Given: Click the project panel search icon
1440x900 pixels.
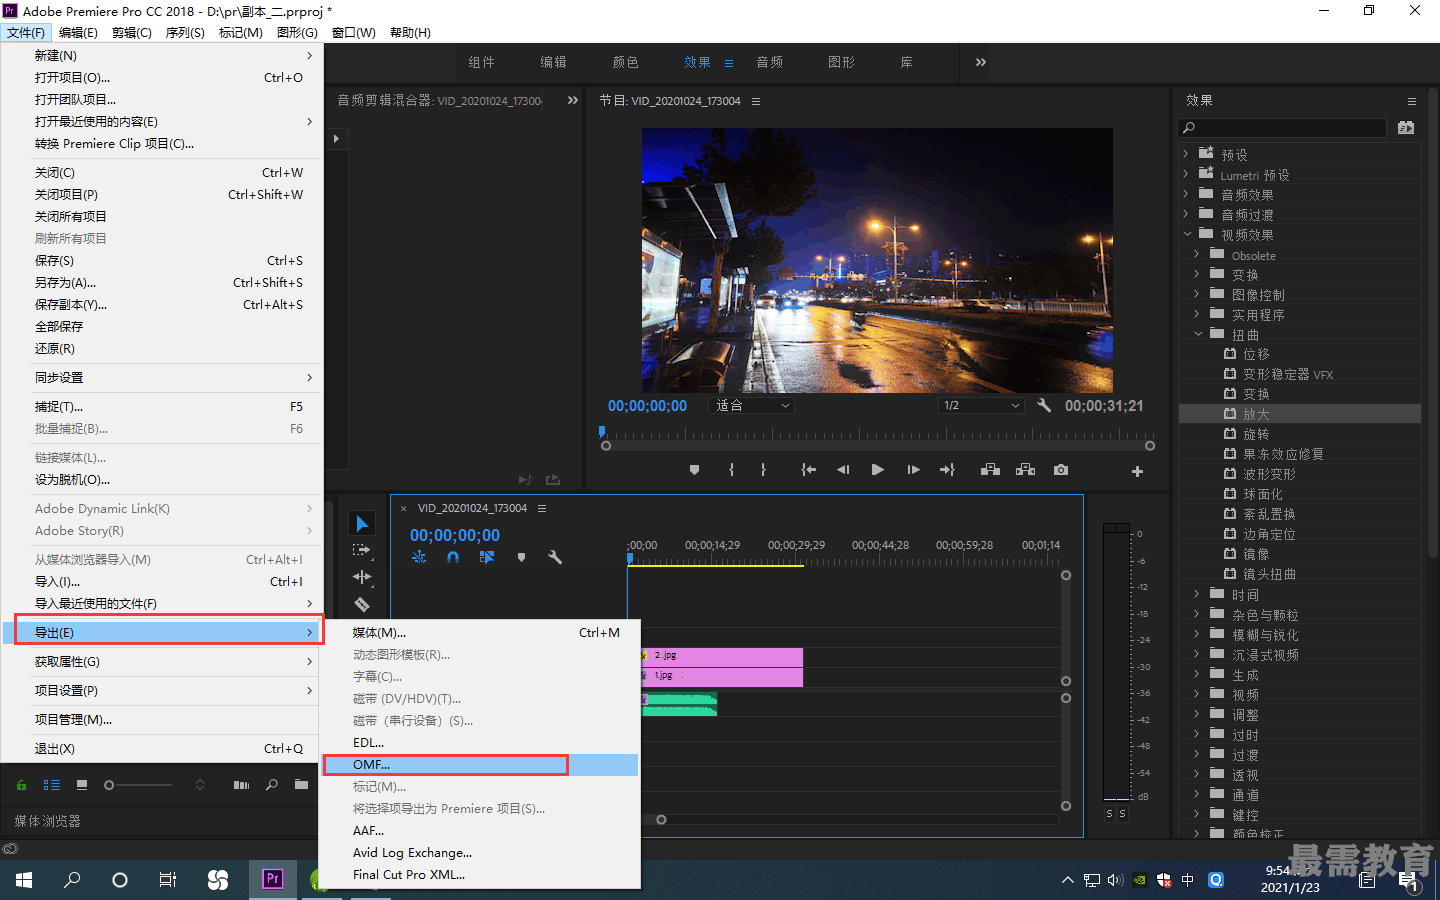Looking at the screenshot, I should click(x=272, y=785).
